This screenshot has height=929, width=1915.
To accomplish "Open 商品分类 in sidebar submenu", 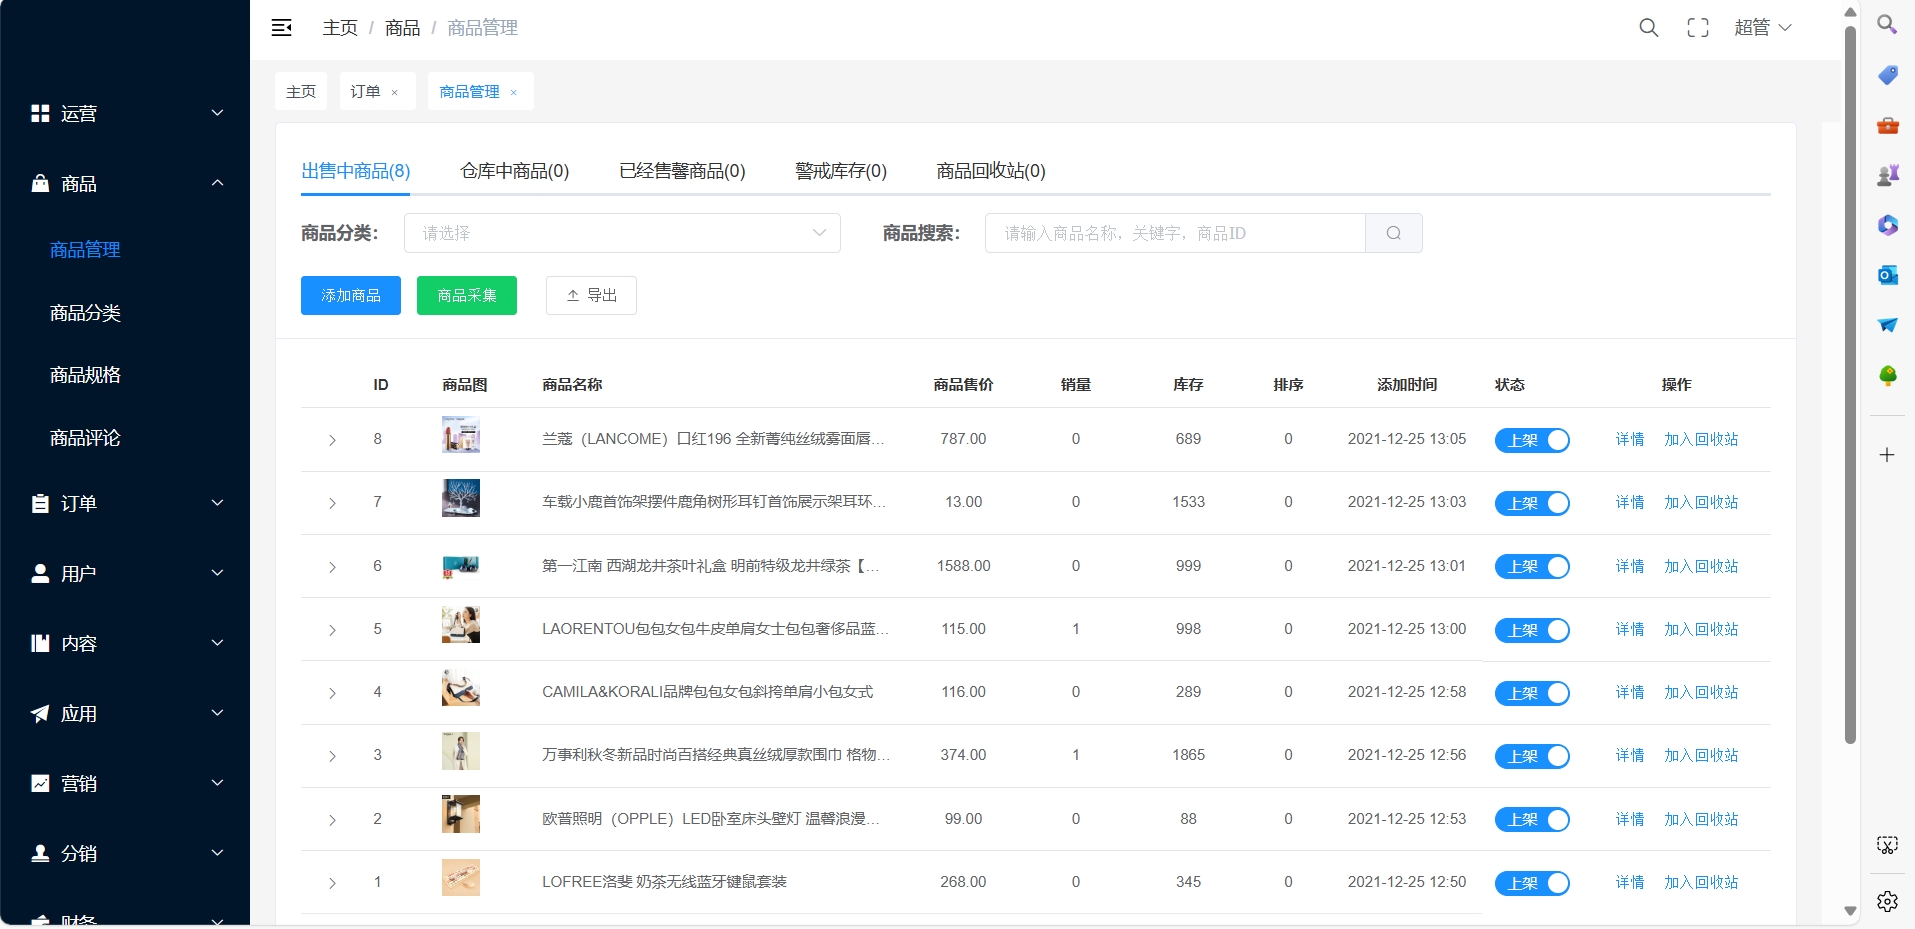I will pos(85,313).
